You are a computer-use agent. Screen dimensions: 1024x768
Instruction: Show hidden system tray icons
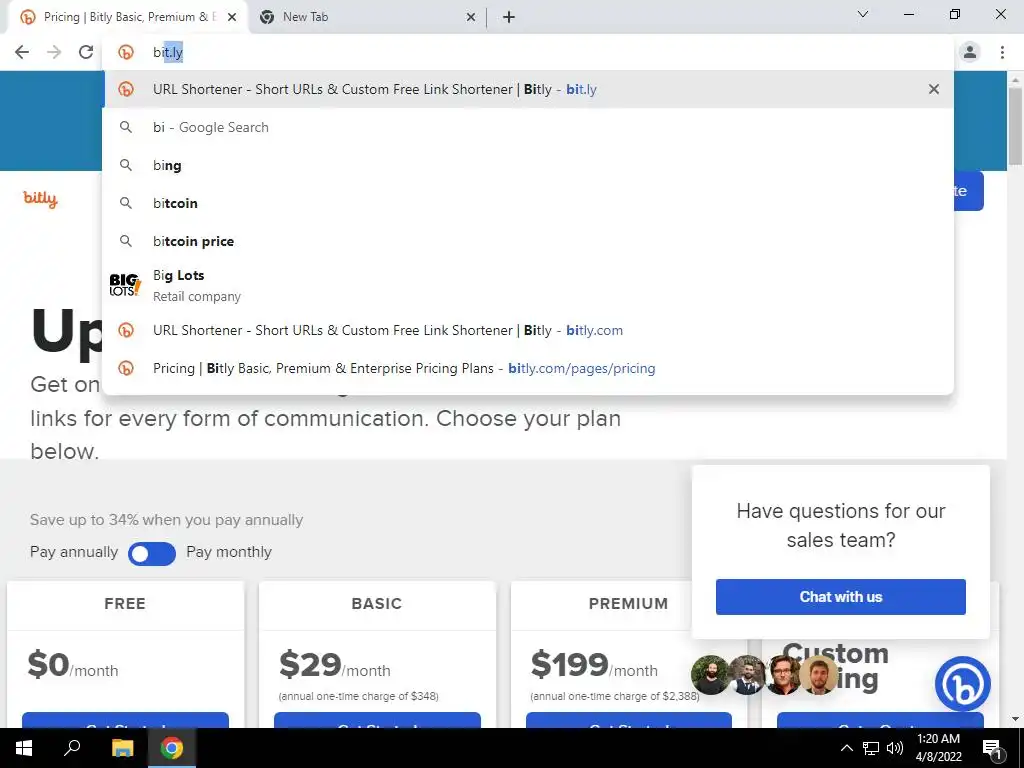(846, 748)
